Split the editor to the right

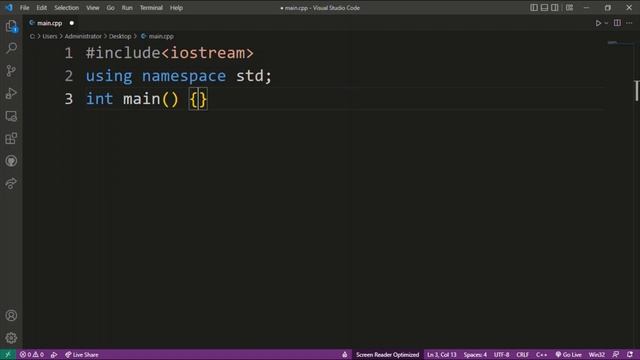click(617, 23)
